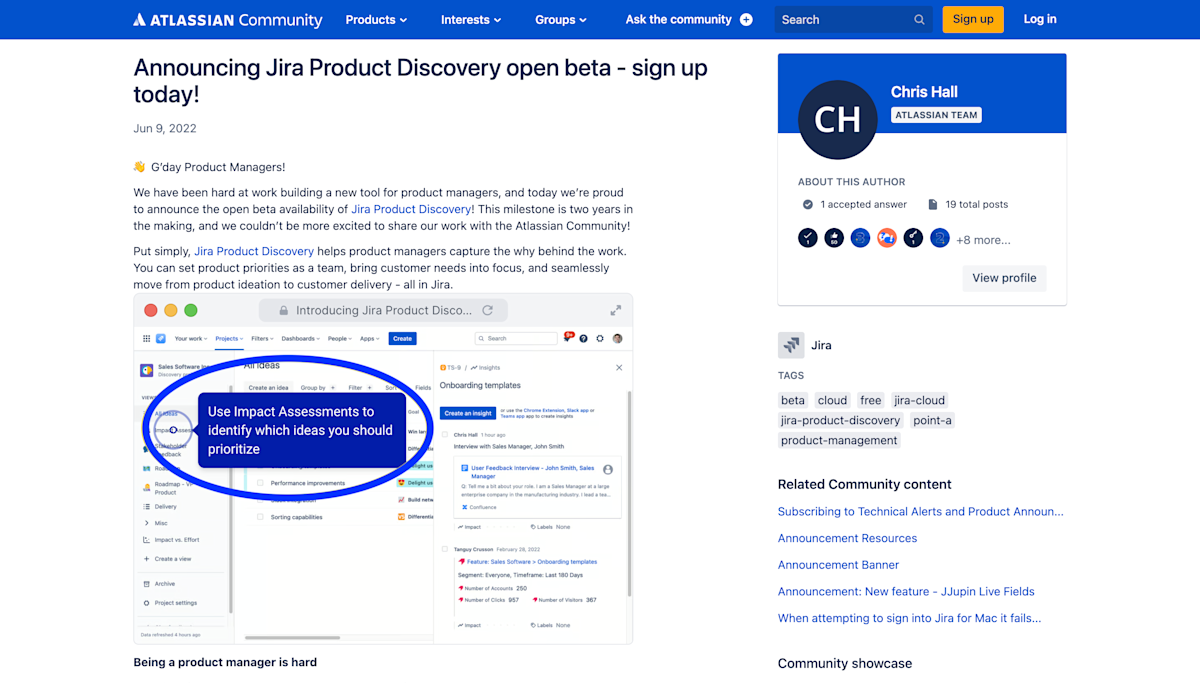
Task: Tick the Sorting capabilities checkbox in demo
Action: 261,517
